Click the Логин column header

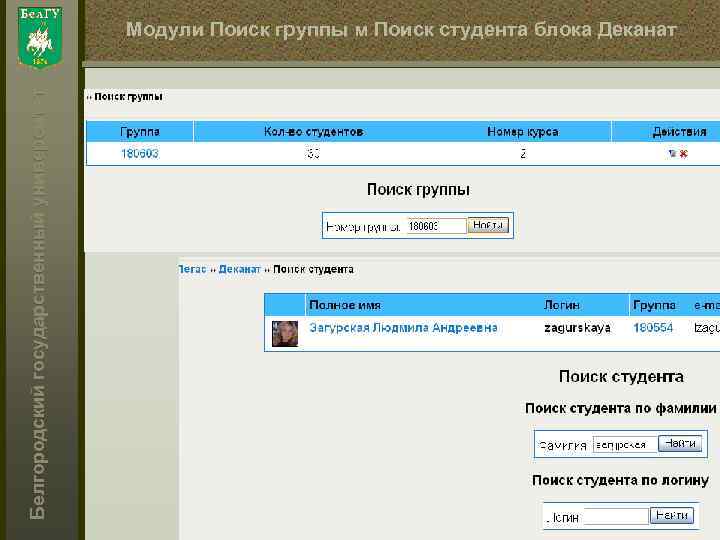562,305
